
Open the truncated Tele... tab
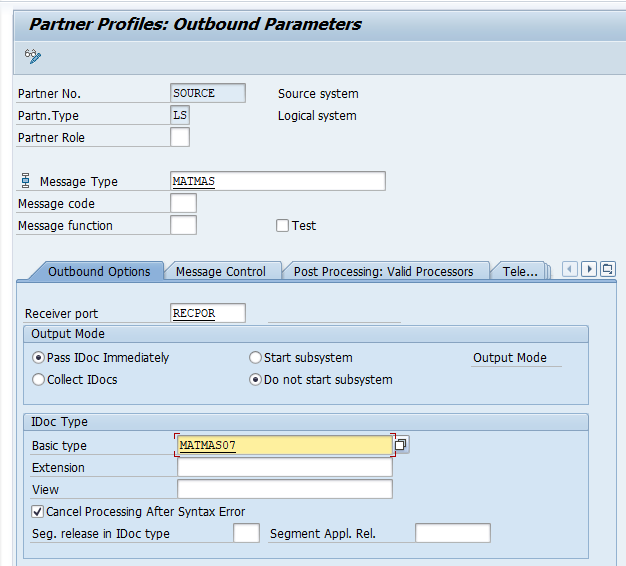click(520, 271)
